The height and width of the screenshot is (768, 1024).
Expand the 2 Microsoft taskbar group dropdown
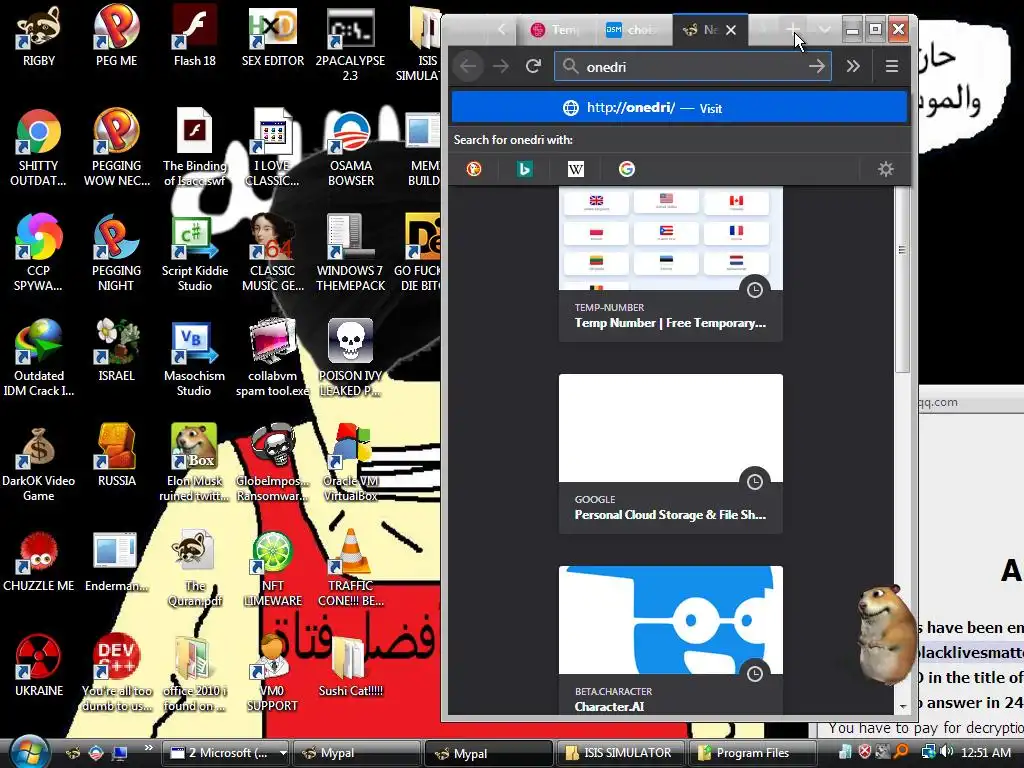click(283, 753)
